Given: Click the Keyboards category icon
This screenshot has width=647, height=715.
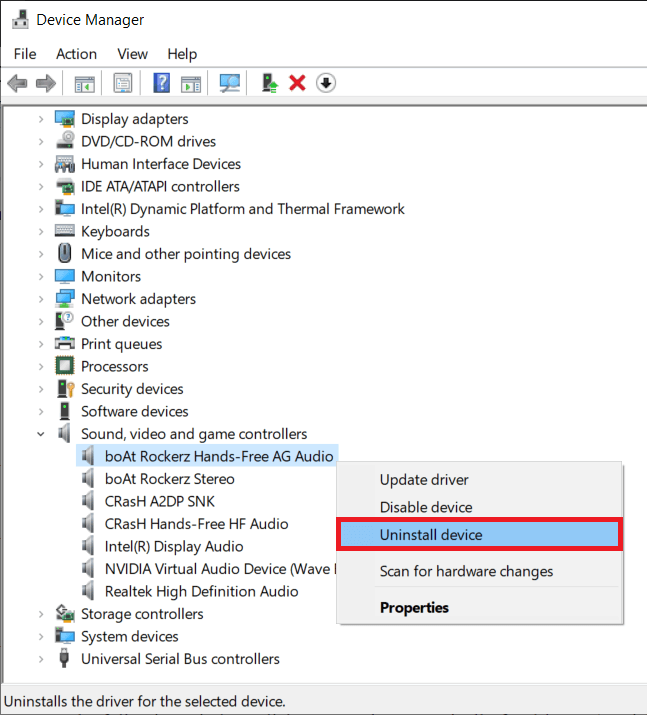Looking at the screenshot, I should click(65, 231).
